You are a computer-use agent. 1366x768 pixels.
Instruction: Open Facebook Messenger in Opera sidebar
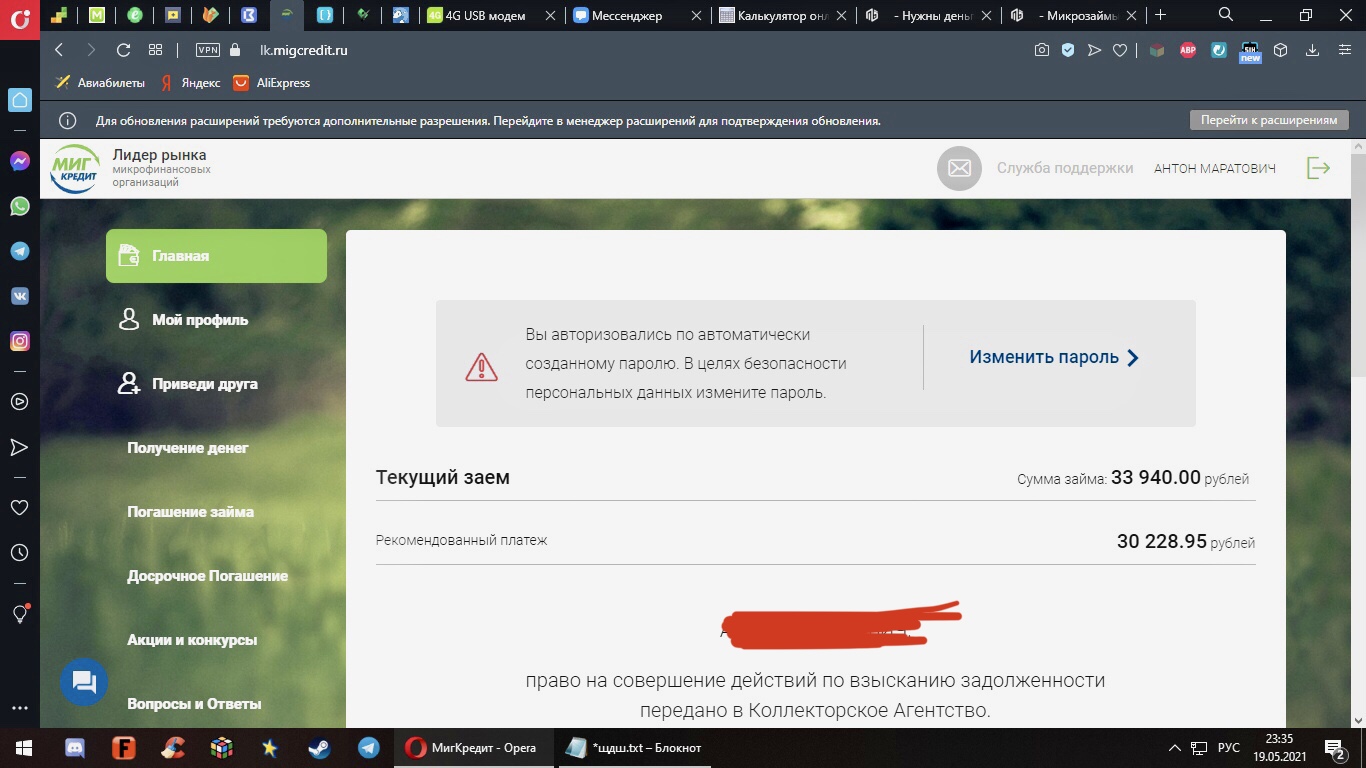coord(19,161)
